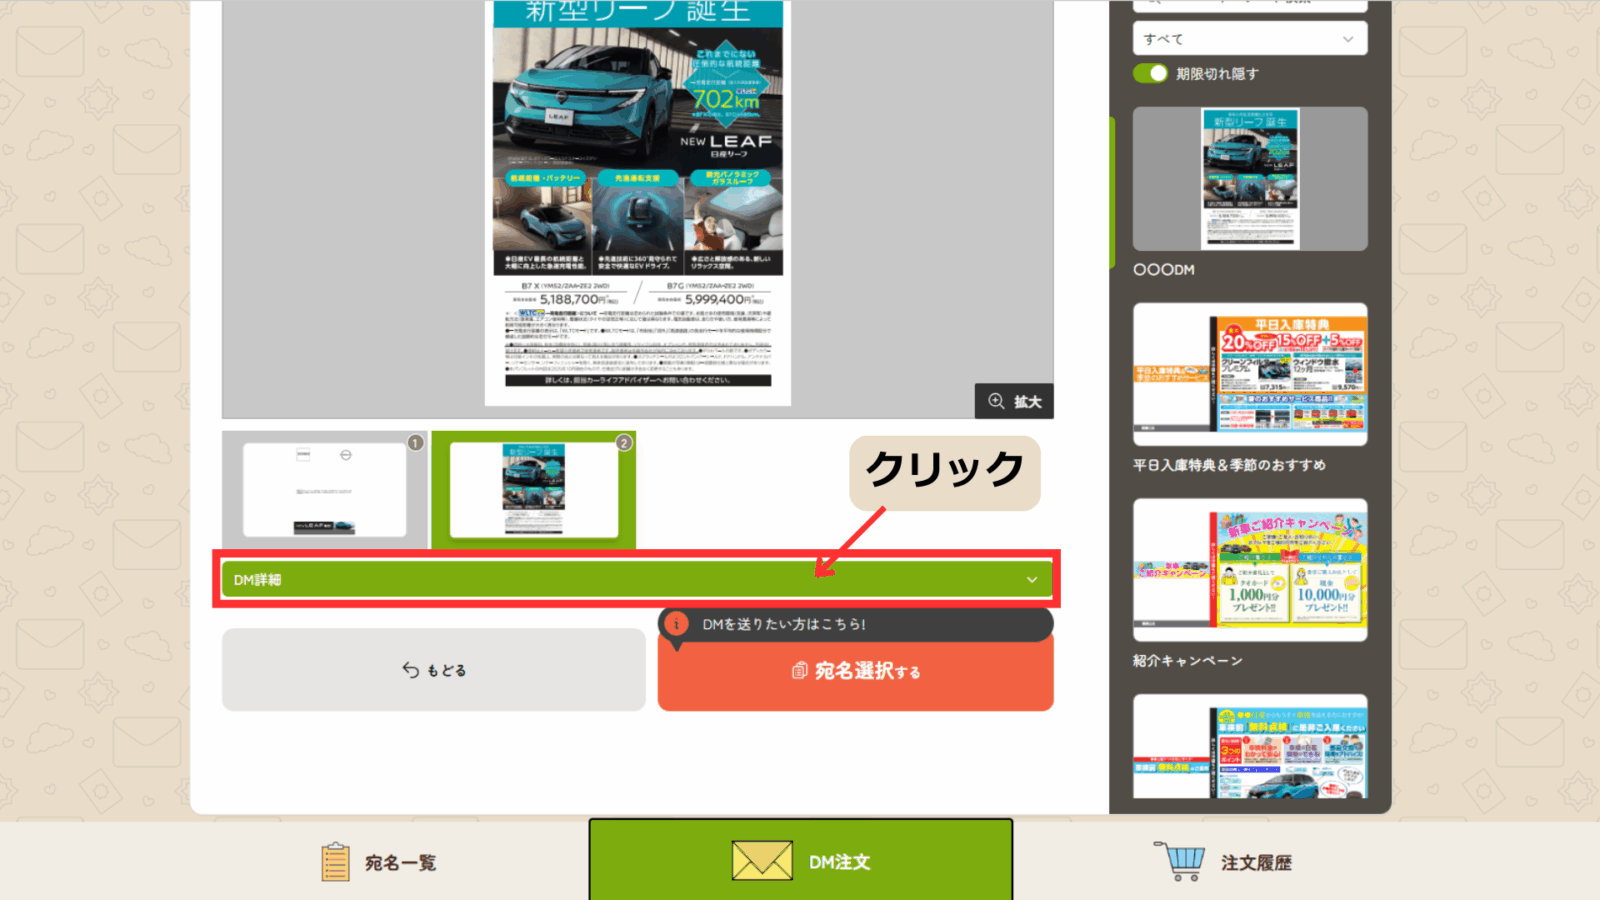The width and height of the screenshot is (1600, 900).
Task: Toggle the 期限切れ隠す switch off
Action: click(1150, 74)
